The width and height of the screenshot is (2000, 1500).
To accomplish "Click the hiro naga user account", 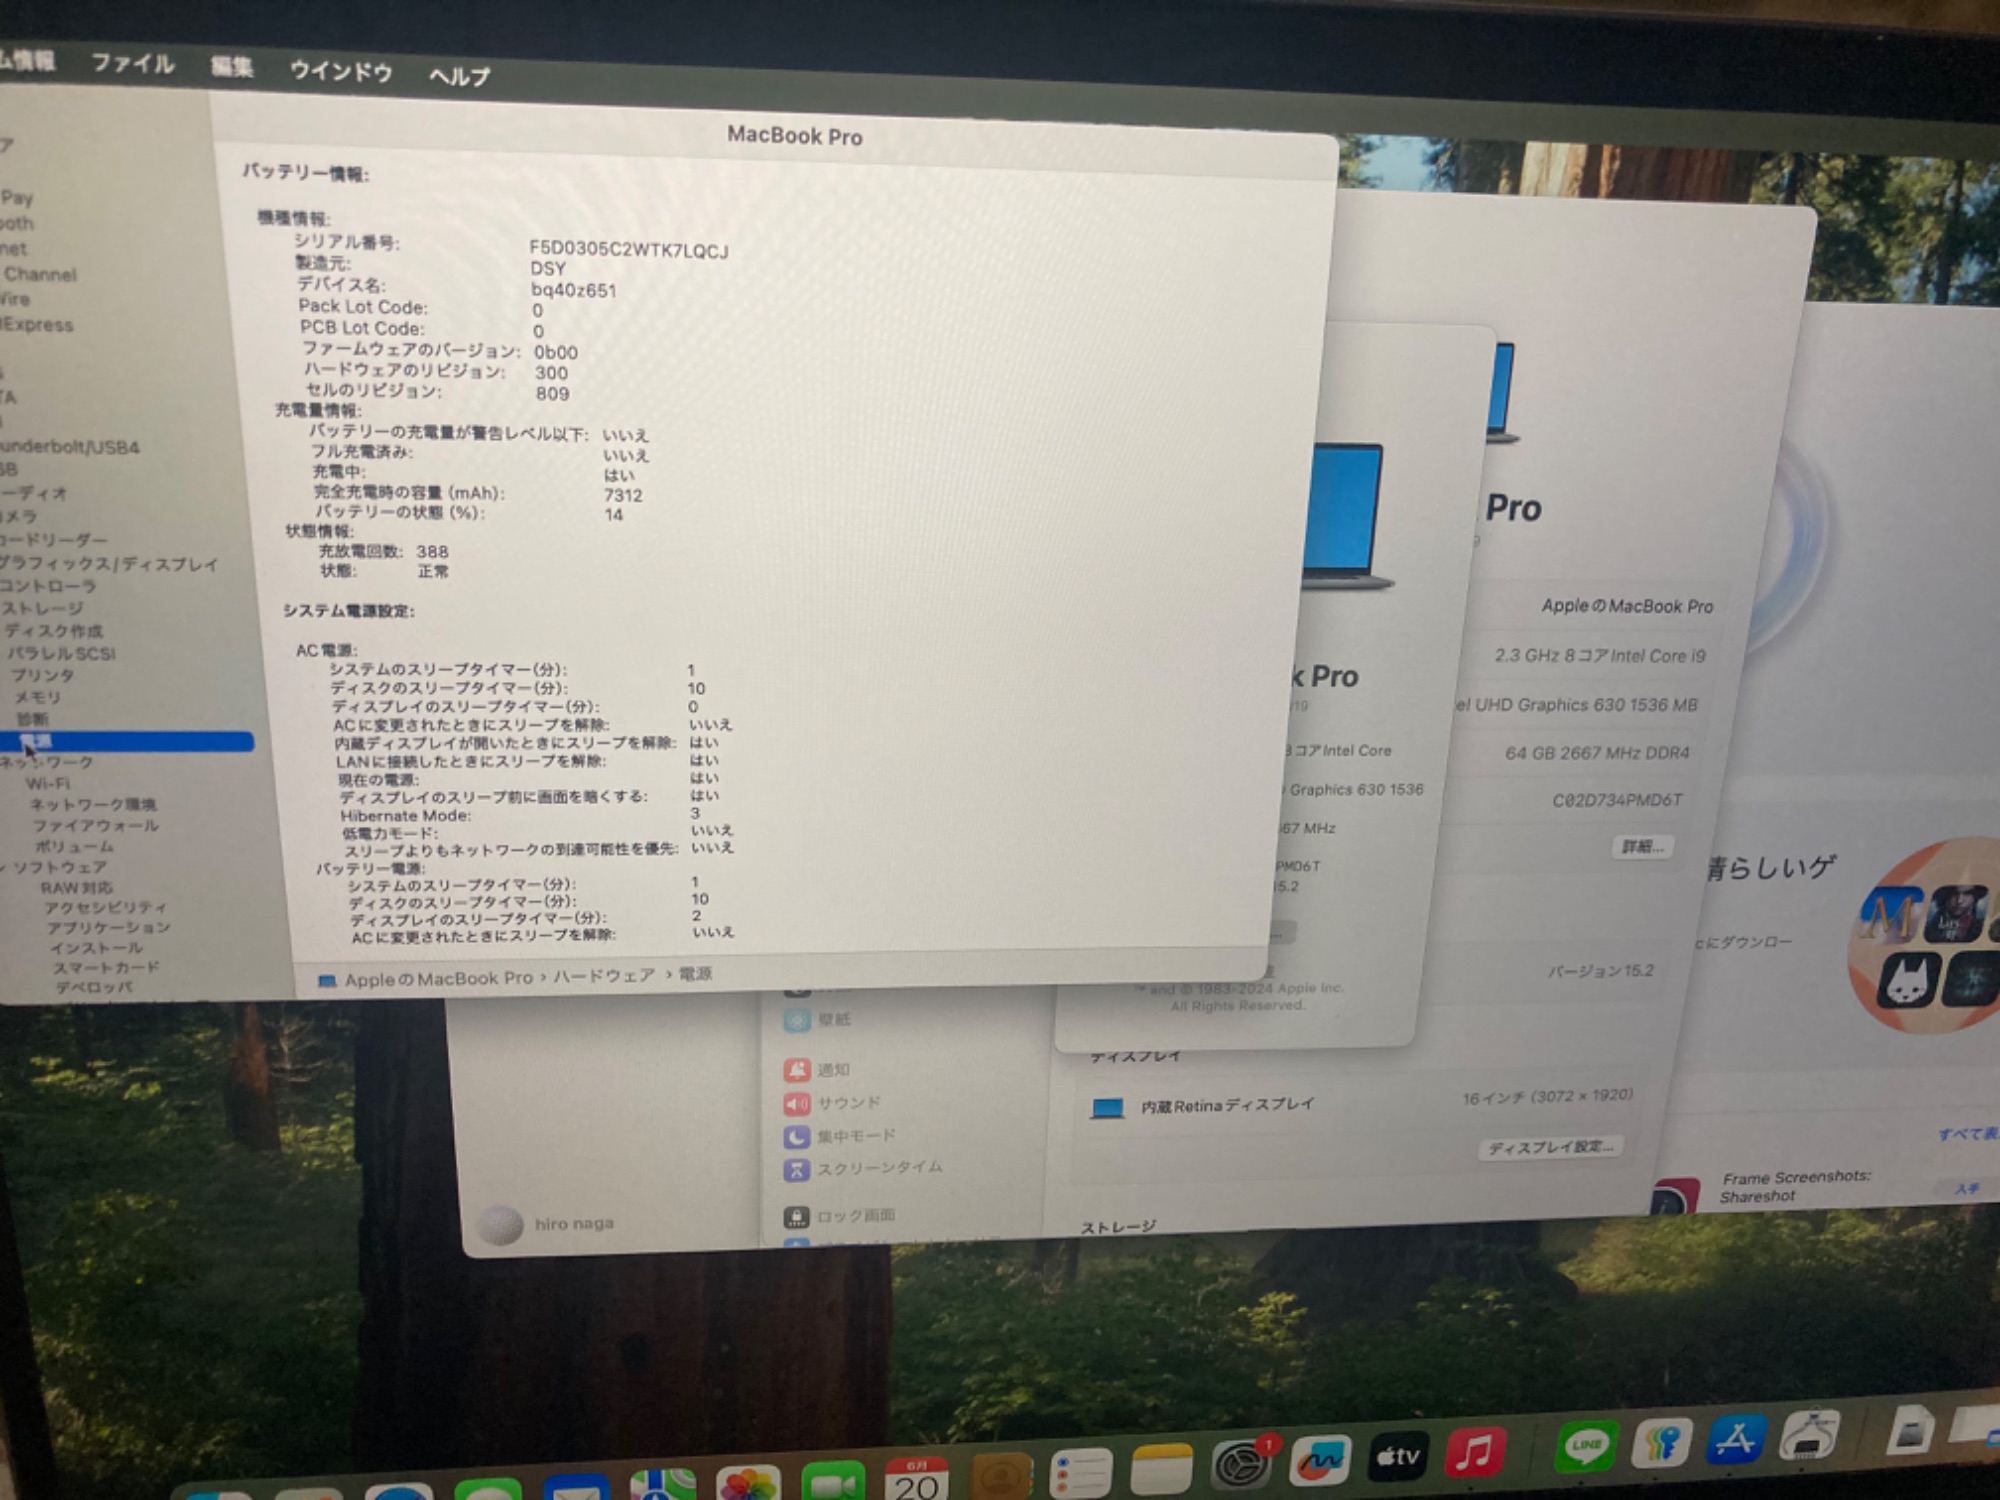I will coord(547,1224).
